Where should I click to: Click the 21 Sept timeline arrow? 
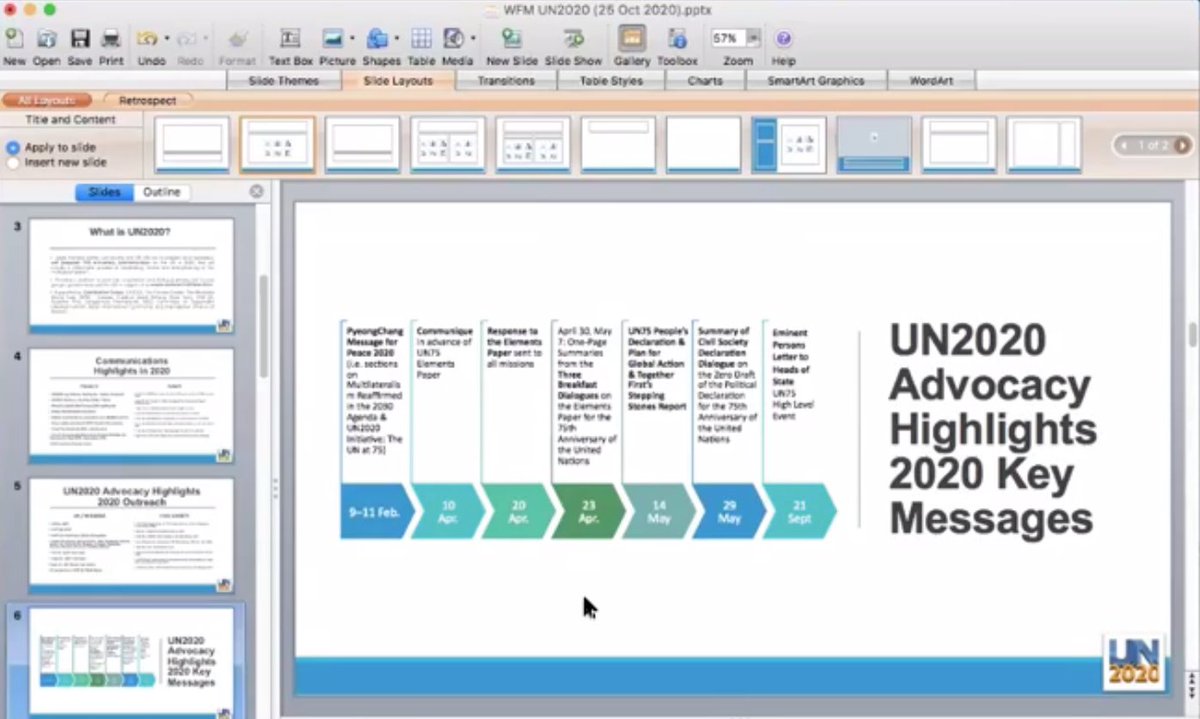click(x=800, y=512)
